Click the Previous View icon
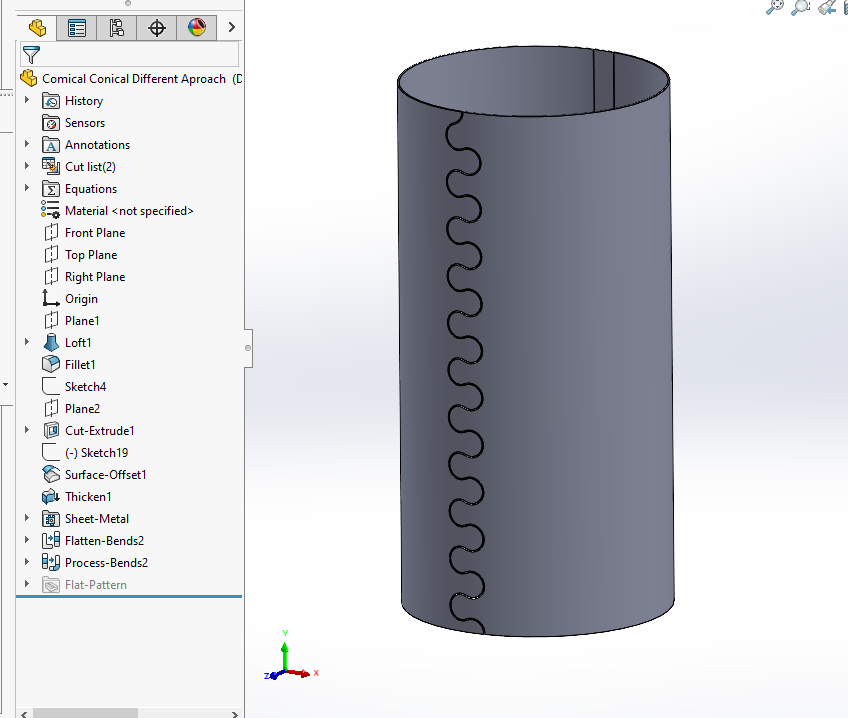Image resolution: width=848 pixels, height=718 pixels. 826,8
